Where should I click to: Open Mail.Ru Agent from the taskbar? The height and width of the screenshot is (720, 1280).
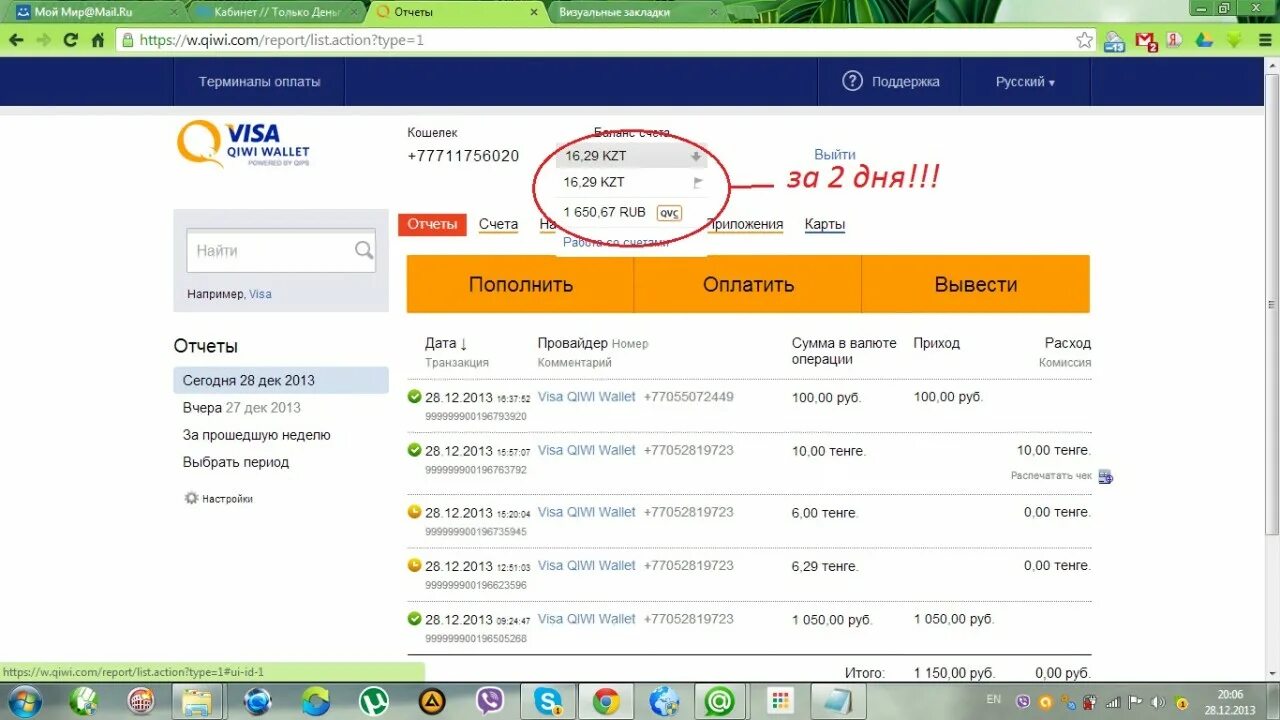719,702
